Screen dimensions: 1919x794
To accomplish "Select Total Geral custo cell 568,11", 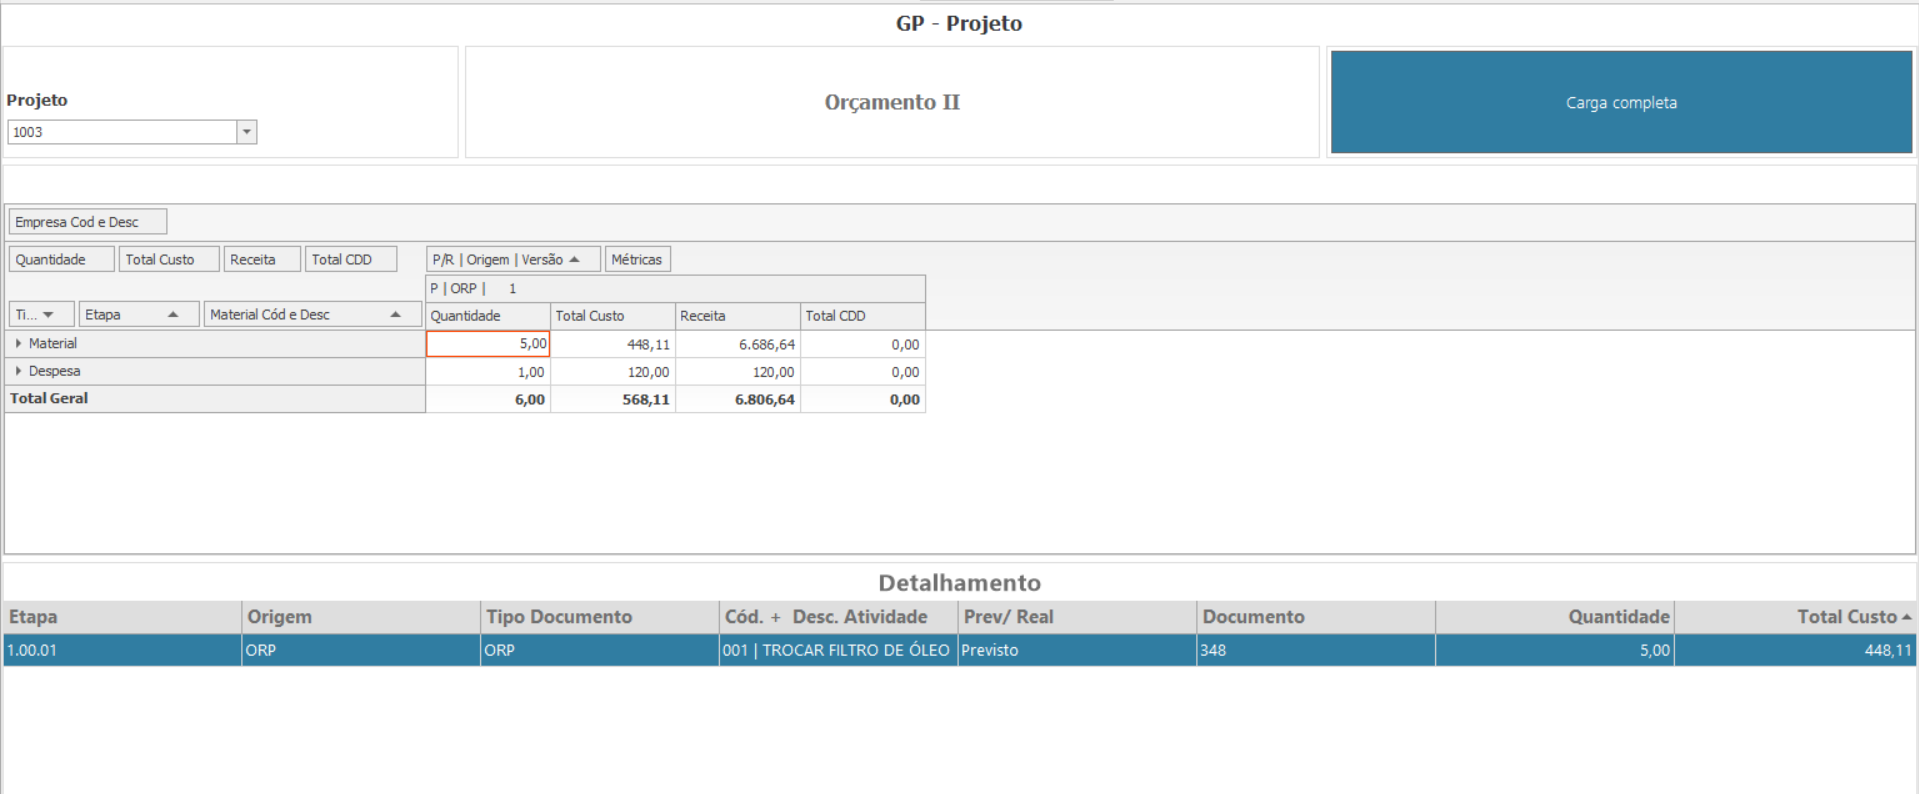I will [613, 399].
